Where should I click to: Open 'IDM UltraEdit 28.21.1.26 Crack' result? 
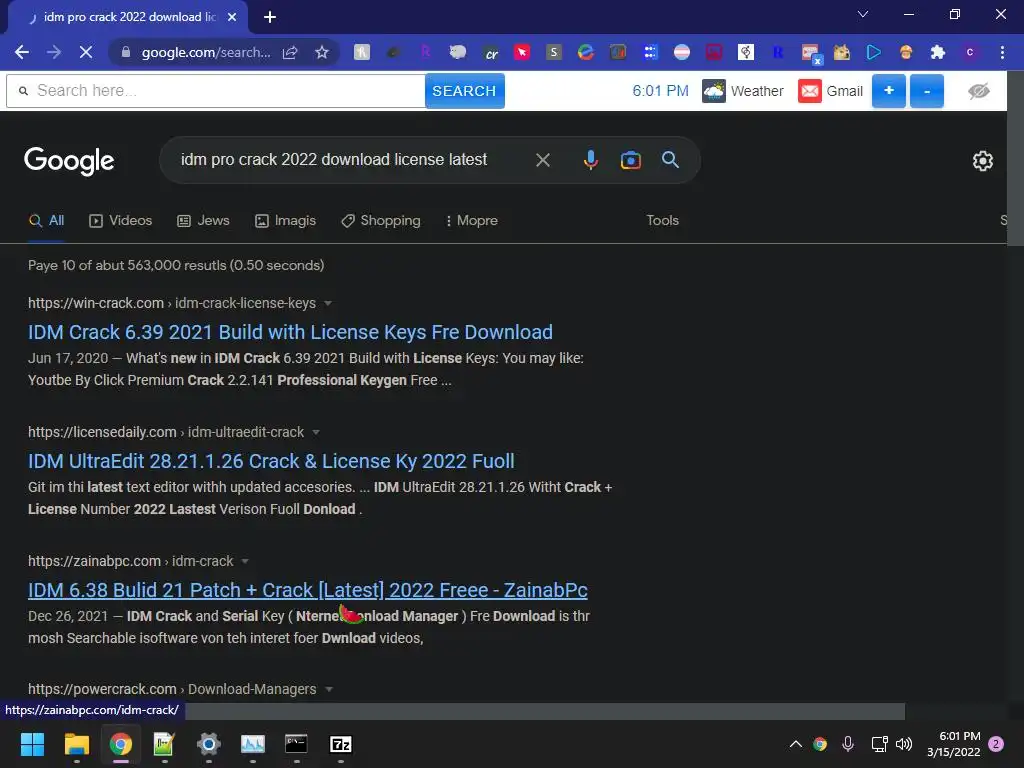271,462
